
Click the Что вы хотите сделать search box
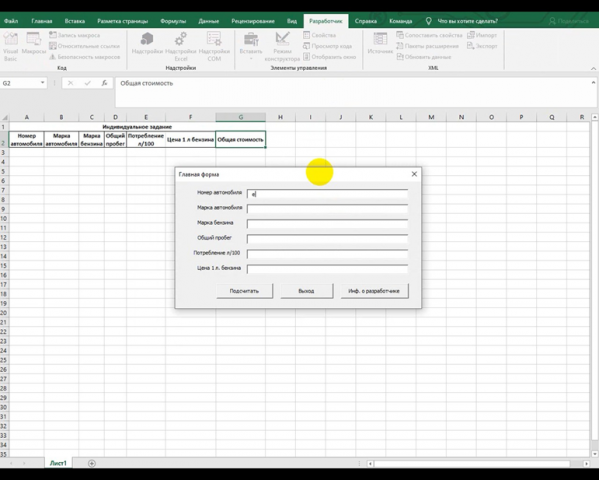462,21
